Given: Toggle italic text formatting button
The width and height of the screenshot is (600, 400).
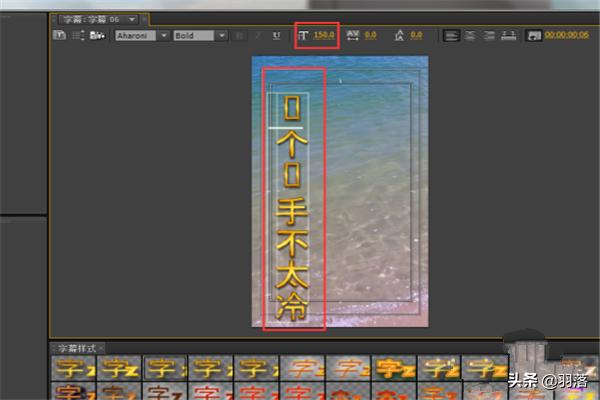Looking at the screenshot, I should [x=258, y=36].
